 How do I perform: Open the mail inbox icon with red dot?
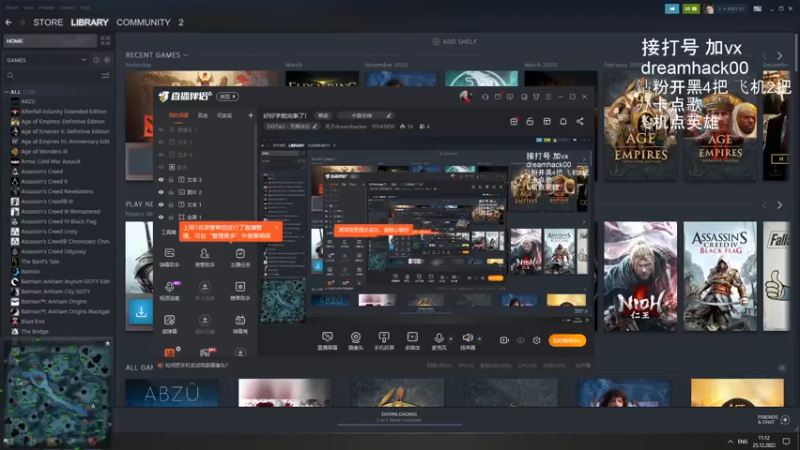(x=498, y=97)
